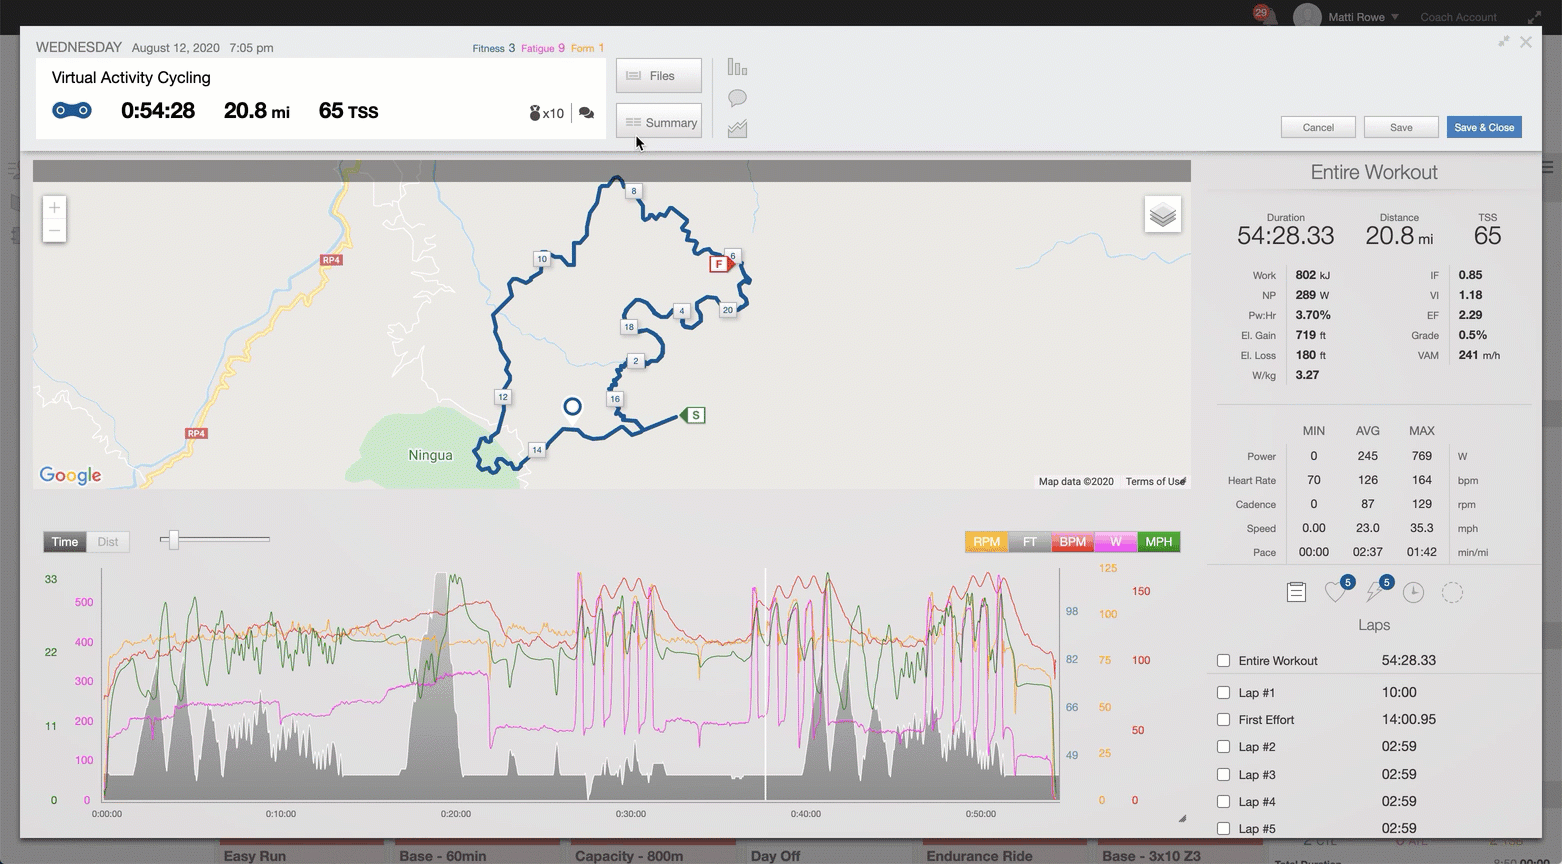
Task: Click the chart smoothing slider handle
Action: pyautogui.click(x=174, y=540)
